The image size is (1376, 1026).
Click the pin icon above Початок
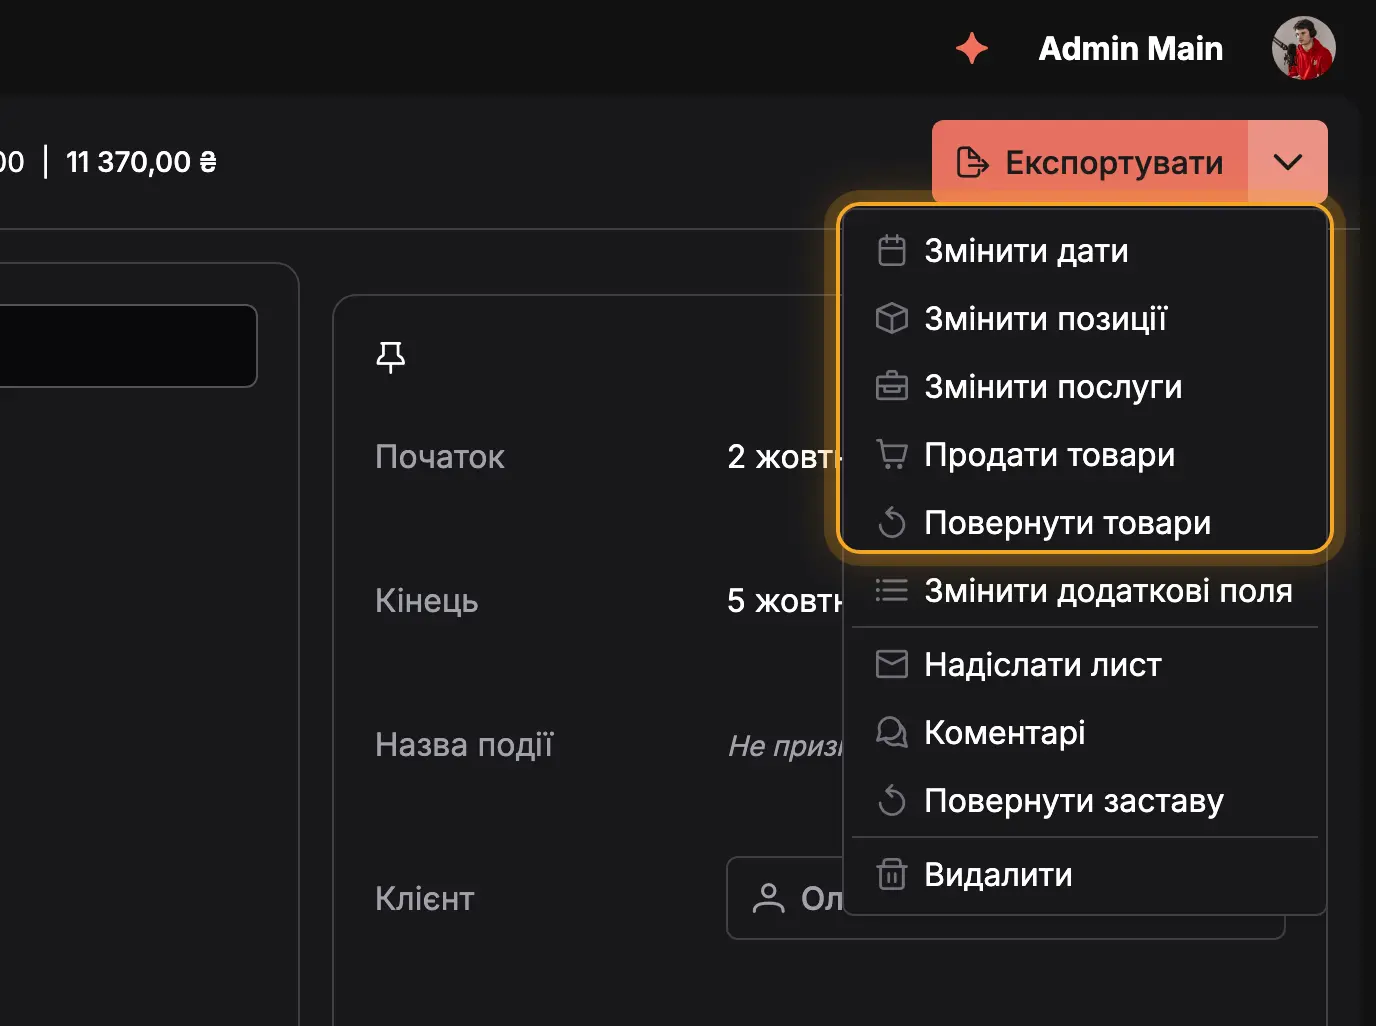[390, 356]
